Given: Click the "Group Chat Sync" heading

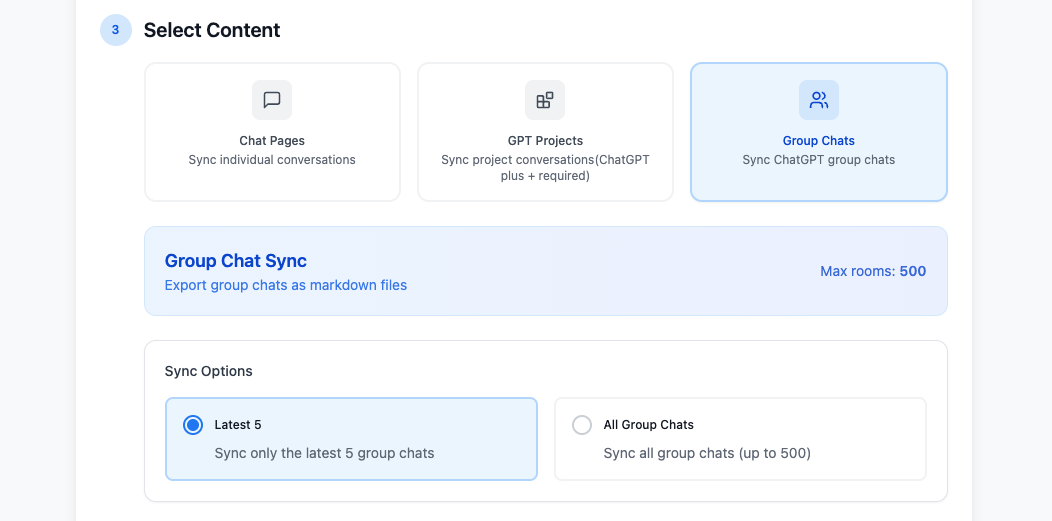Looking at the screenshot, I should coord(235,261).
